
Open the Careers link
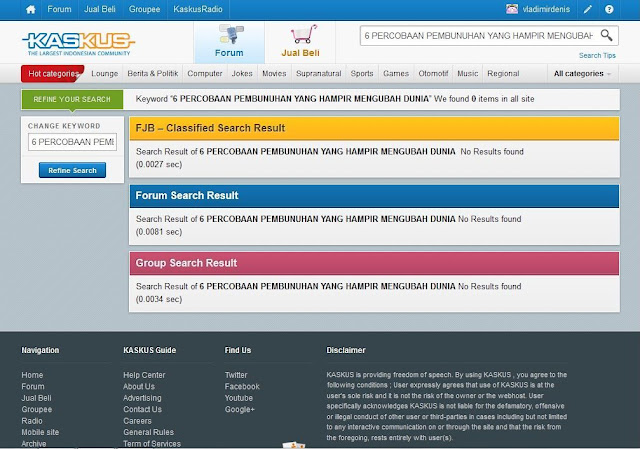[x=137, y=420]
